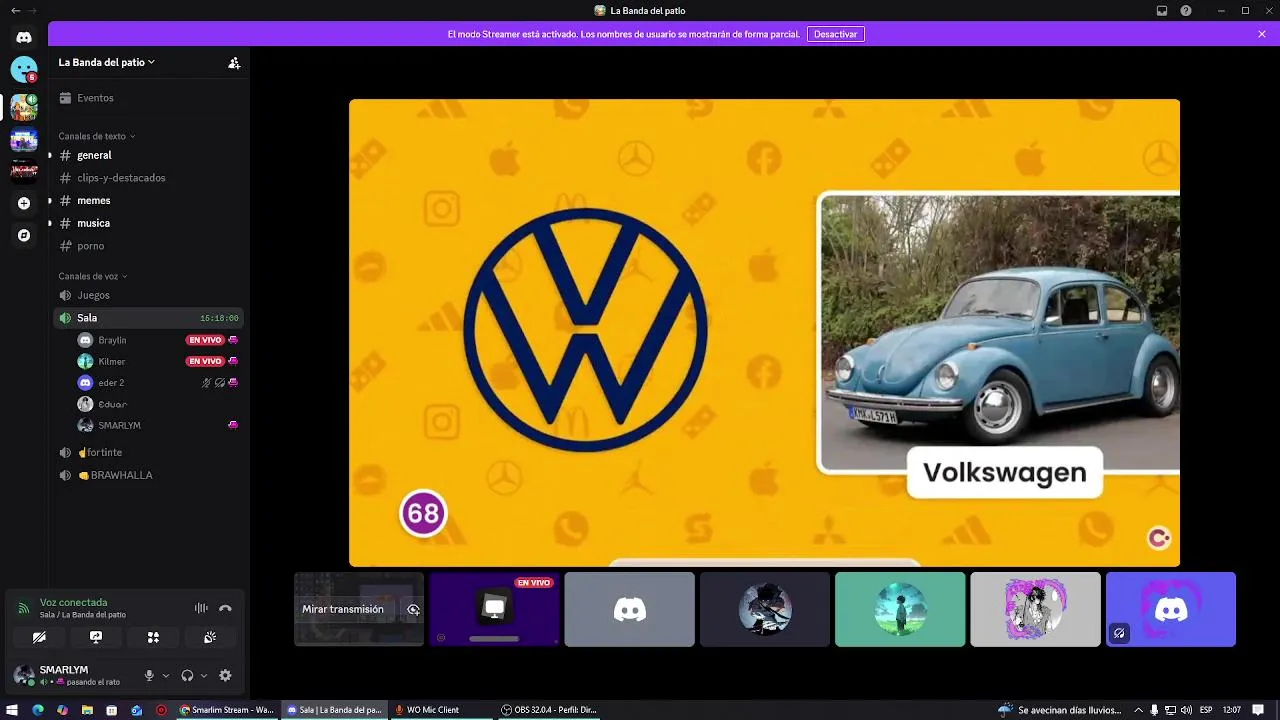Image resolution: width=1280 pixels, height=720 pixels.
Task: Open the musica text channel
Action: click(148, 223)
